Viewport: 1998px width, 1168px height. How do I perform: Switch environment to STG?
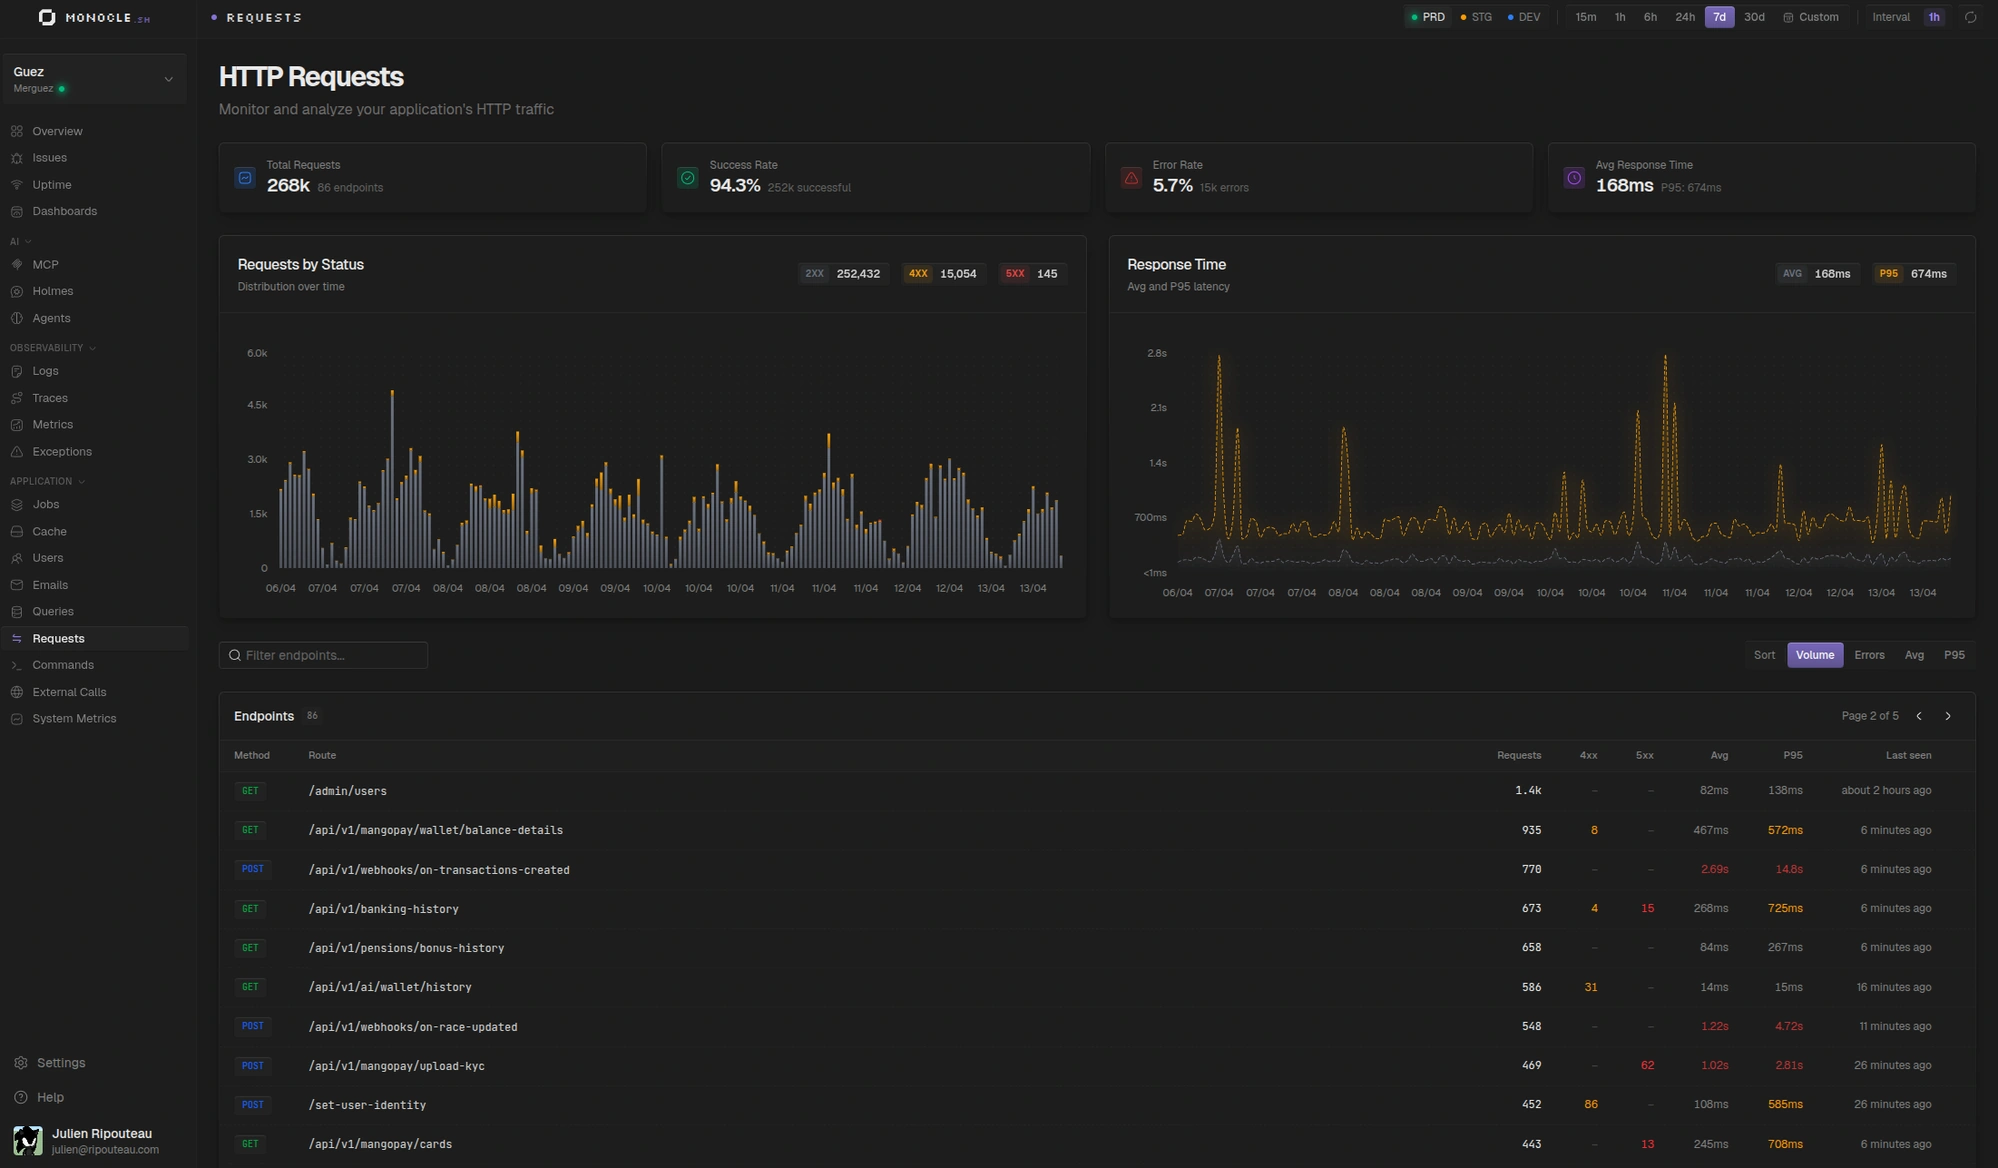1476,17
